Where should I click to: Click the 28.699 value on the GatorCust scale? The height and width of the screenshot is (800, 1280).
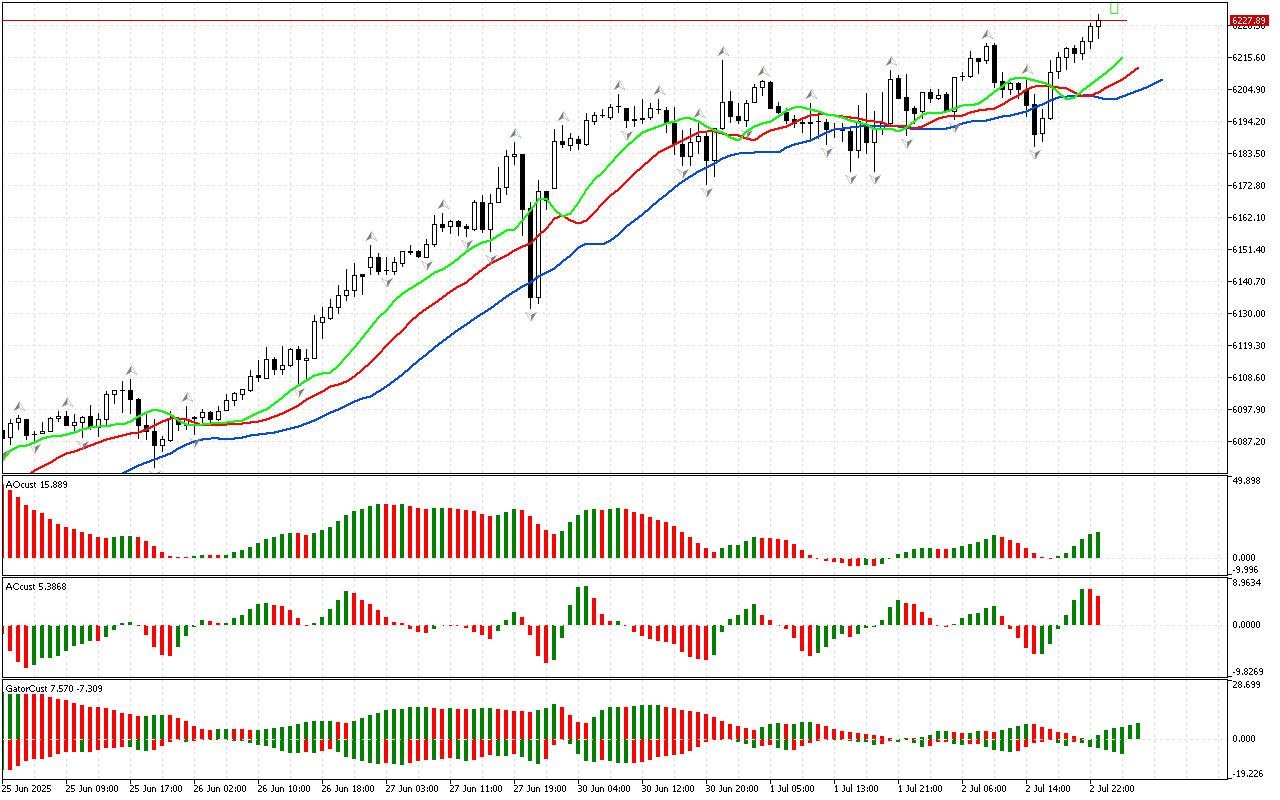1245,685
